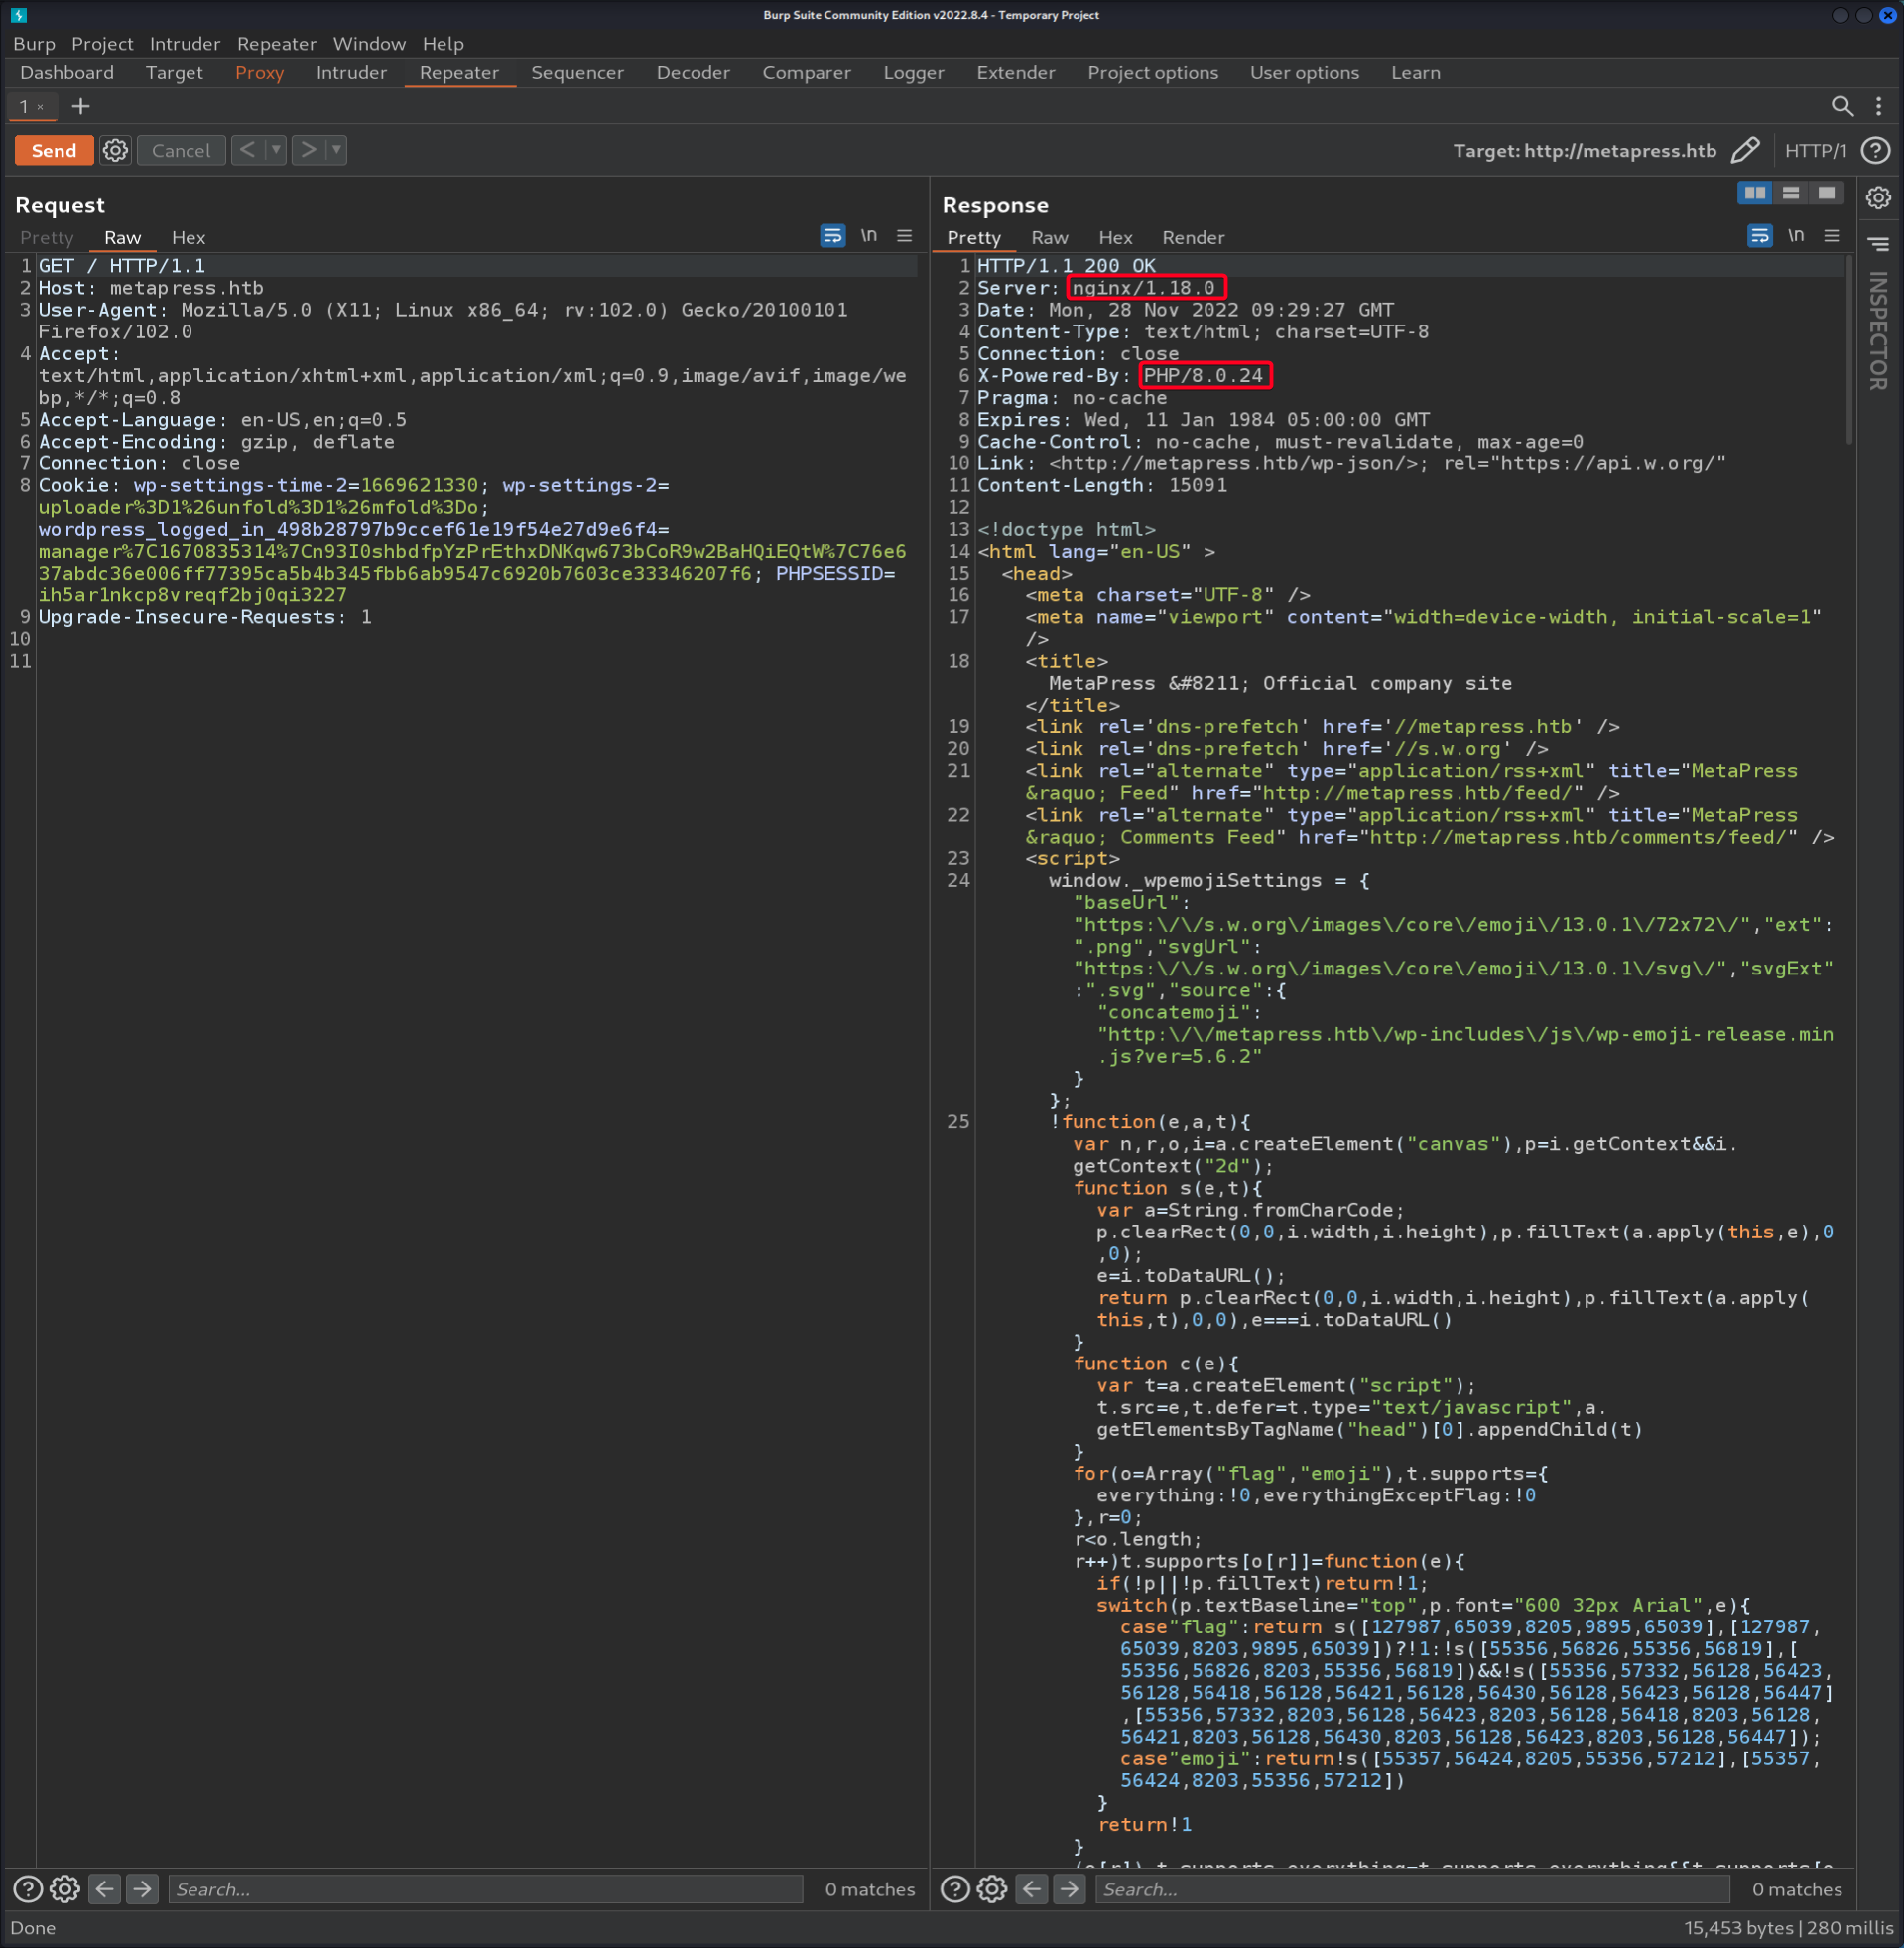The width and height of the screenshot is (1904, 1948).
Task: Switch HTTP/1 protocol toggle
Action: pyautogui.click(x=1815, y=150)
